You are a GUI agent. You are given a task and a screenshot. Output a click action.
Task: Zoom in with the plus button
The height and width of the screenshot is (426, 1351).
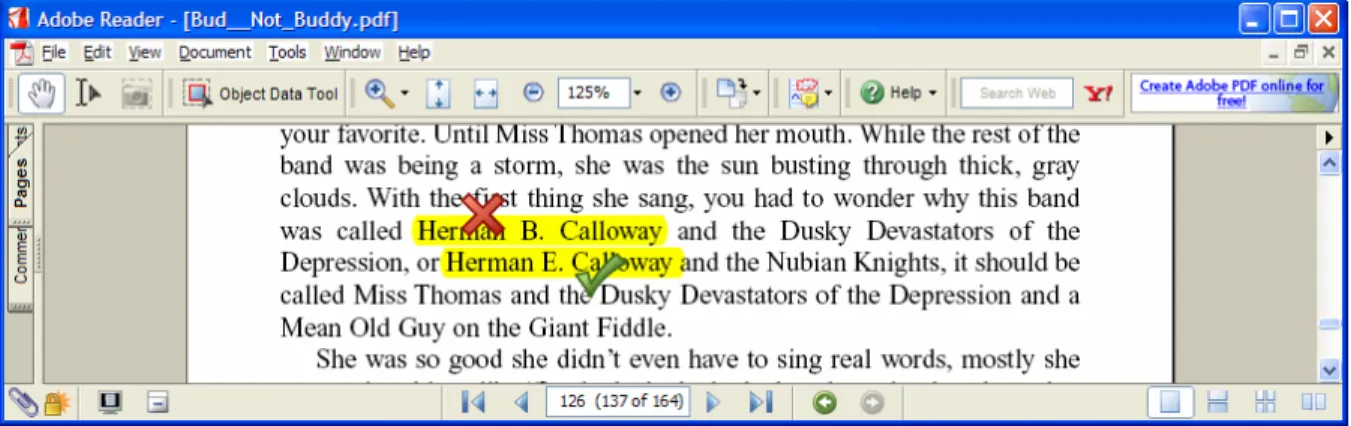point(671,92)
